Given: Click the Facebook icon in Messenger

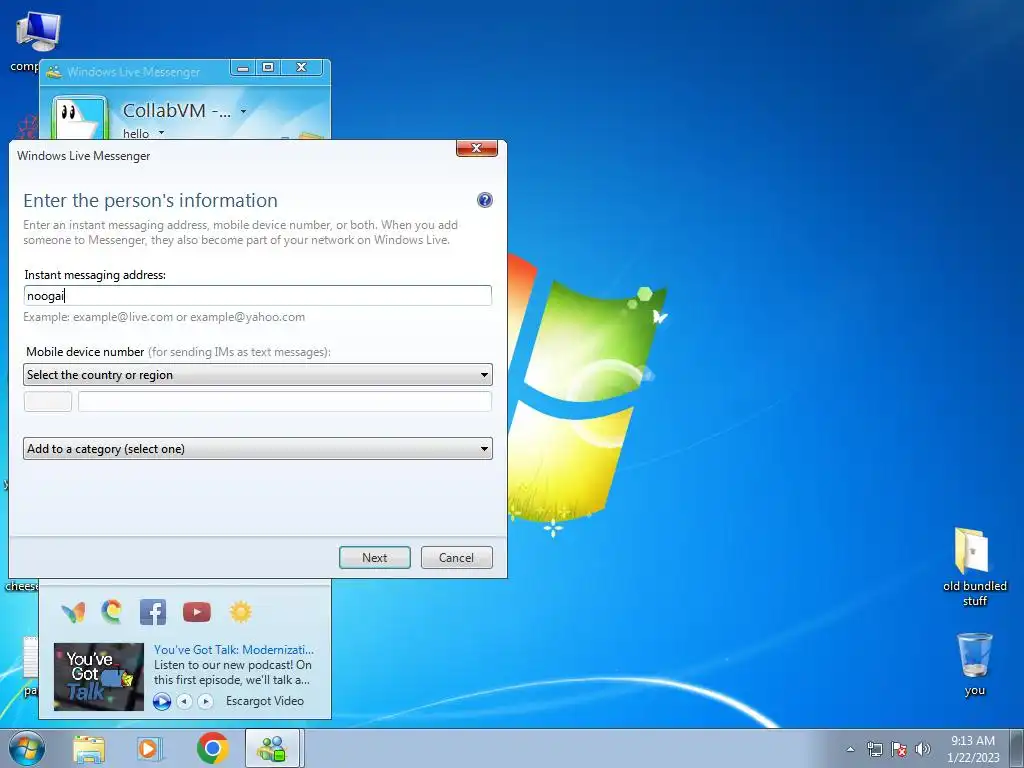Looking at the screenshot, I should coord(153,613).
